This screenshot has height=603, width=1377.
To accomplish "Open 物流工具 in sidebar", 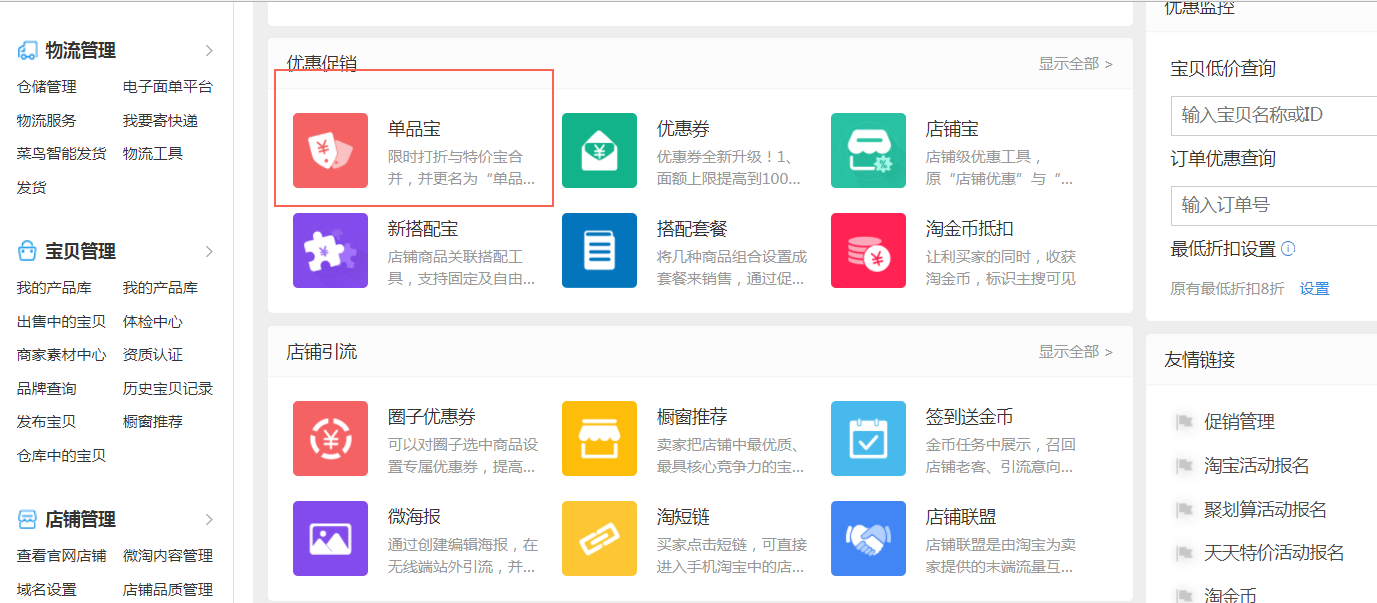I will 153,154.
